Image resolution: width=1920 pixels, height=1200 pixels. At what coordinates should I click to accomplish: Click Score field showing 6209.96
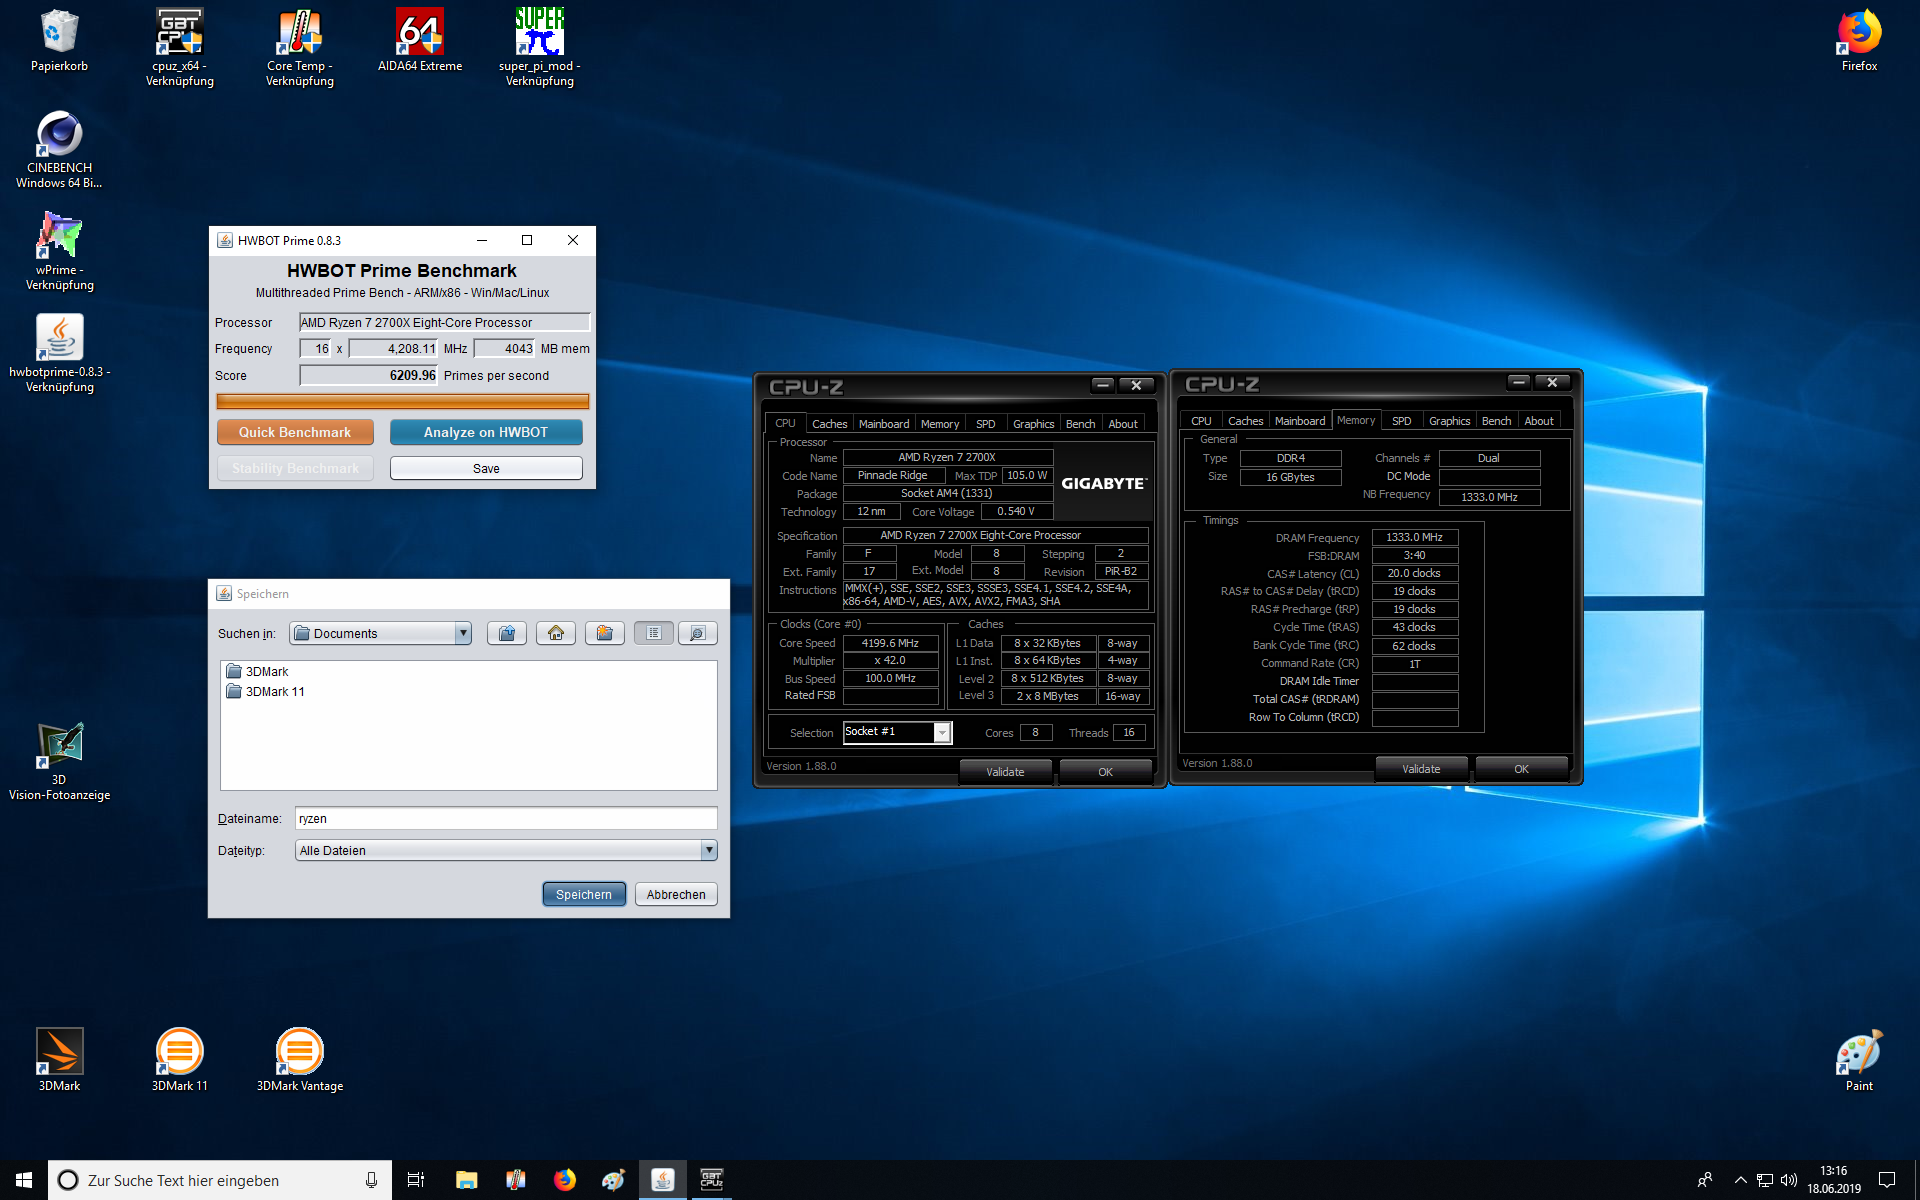pyautogui.click(x=369, y=375)
